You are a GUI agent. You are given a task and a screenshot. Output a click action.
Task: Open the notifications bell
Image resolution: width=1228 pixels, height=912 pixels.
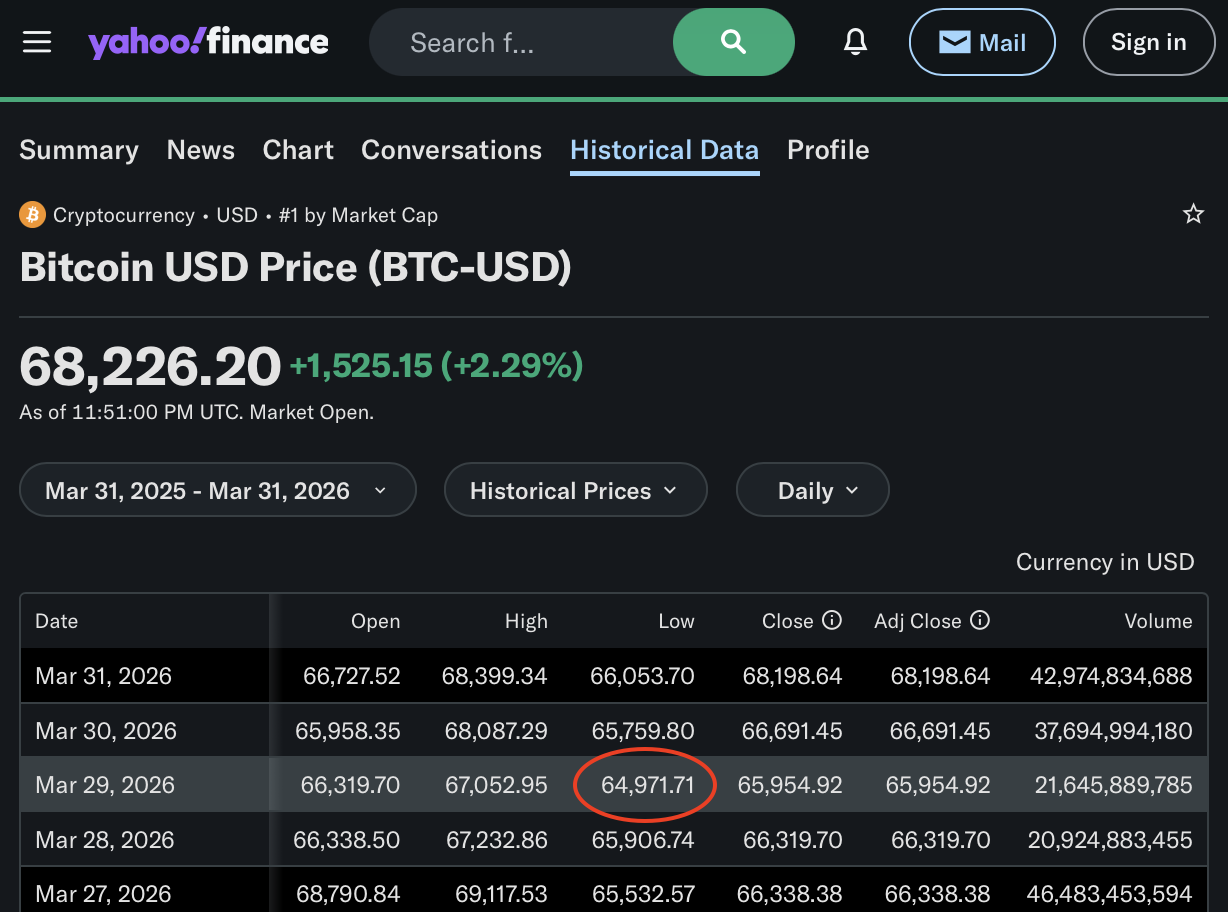click(855, 42)
